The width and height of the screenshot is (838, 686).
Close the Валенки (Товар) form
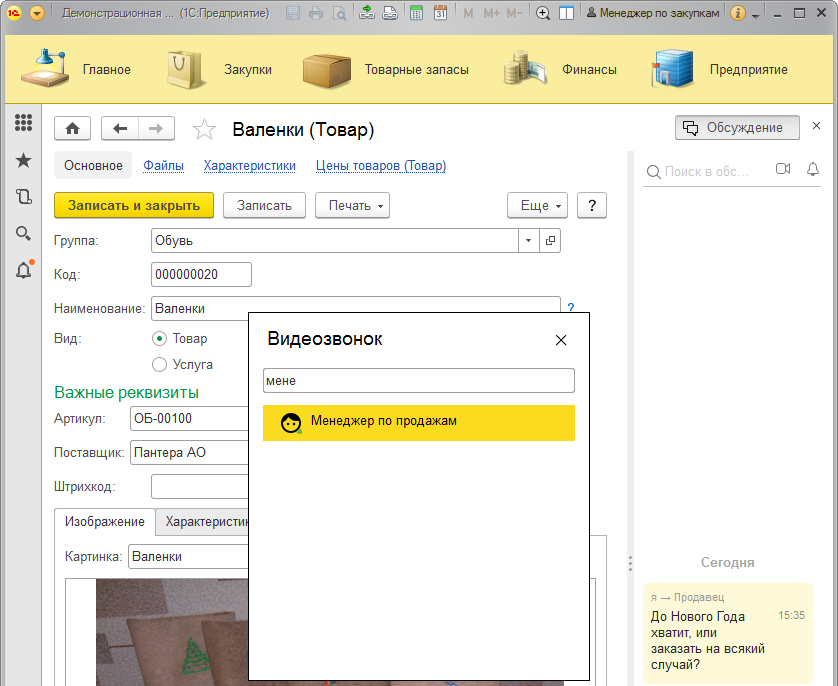(816, 126)
